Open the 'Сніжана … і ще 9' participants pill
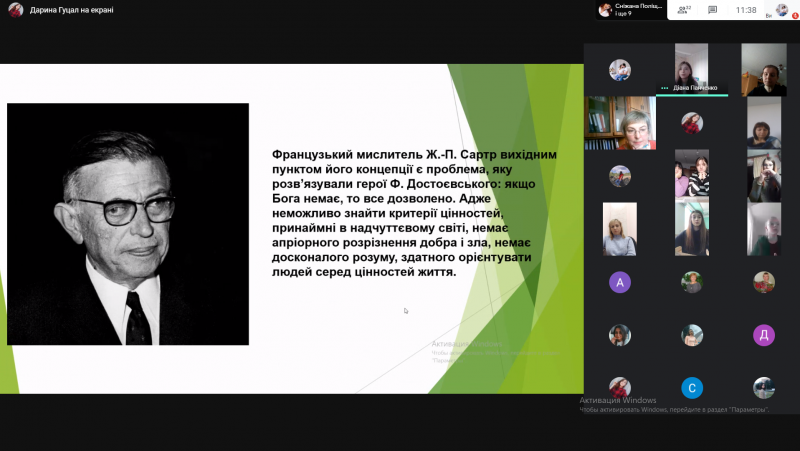800x451 pixels. (632, 10)
